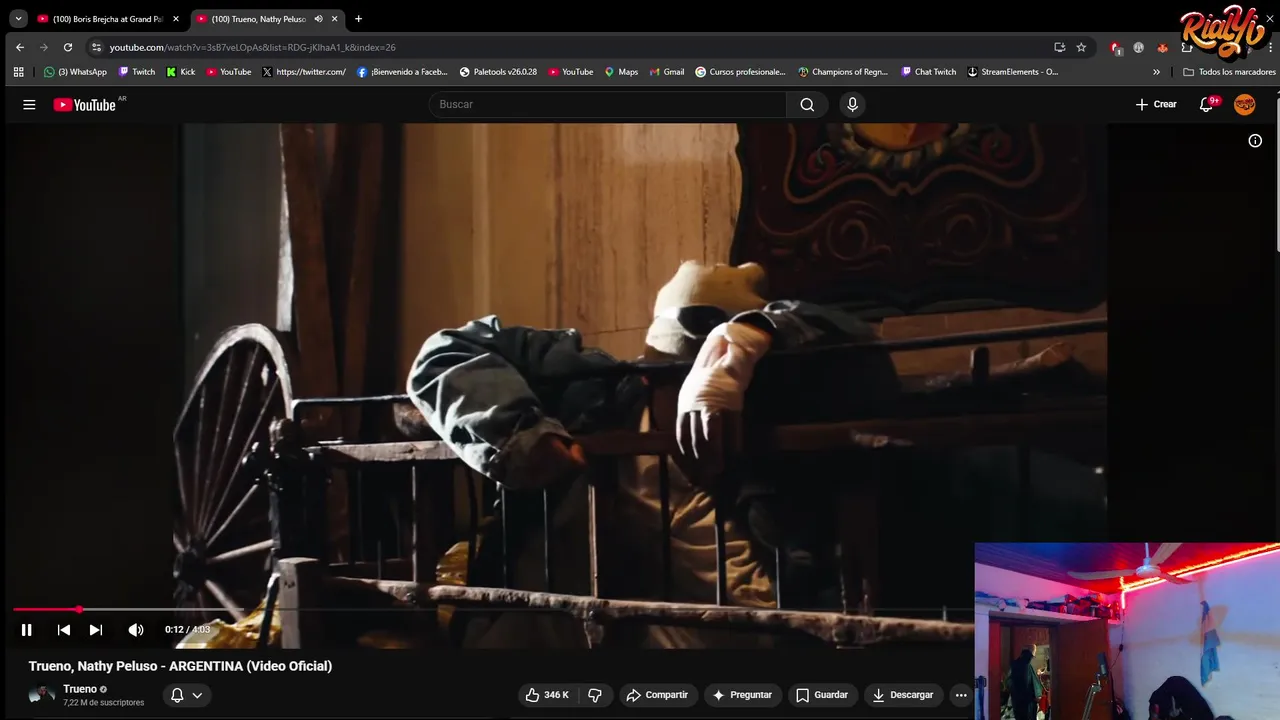The image size is (1280, 720).
Task: Open the (3) WhatsApp bookmark
Action: (75, 72)
